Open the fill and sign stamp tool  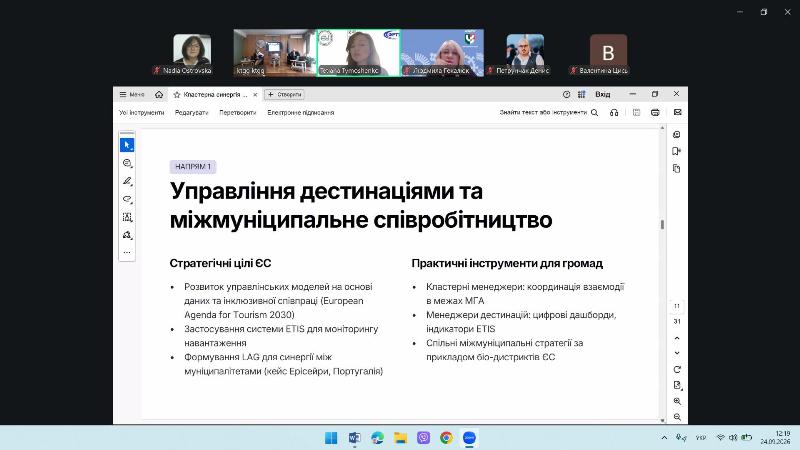[127, 235]
